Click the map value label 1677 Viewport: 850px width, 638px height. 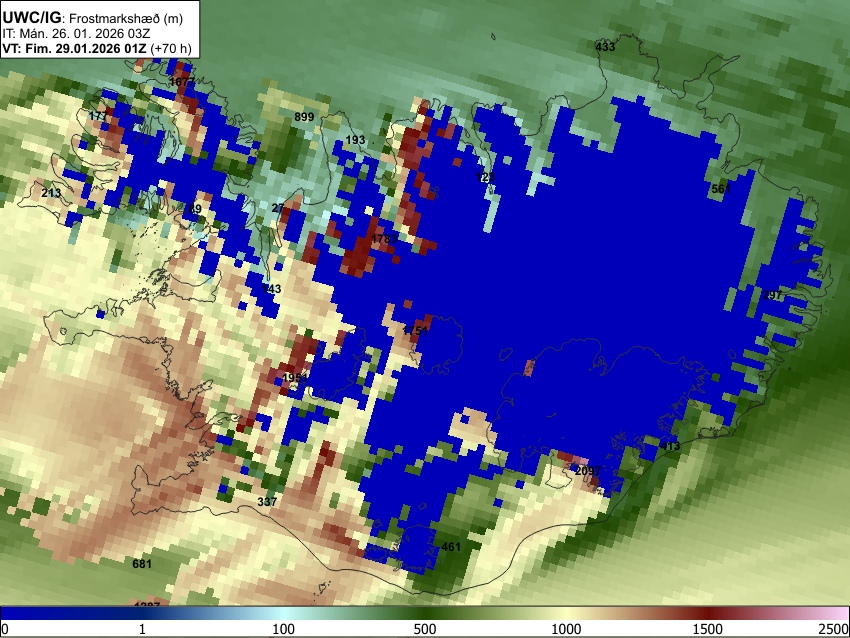182,82
